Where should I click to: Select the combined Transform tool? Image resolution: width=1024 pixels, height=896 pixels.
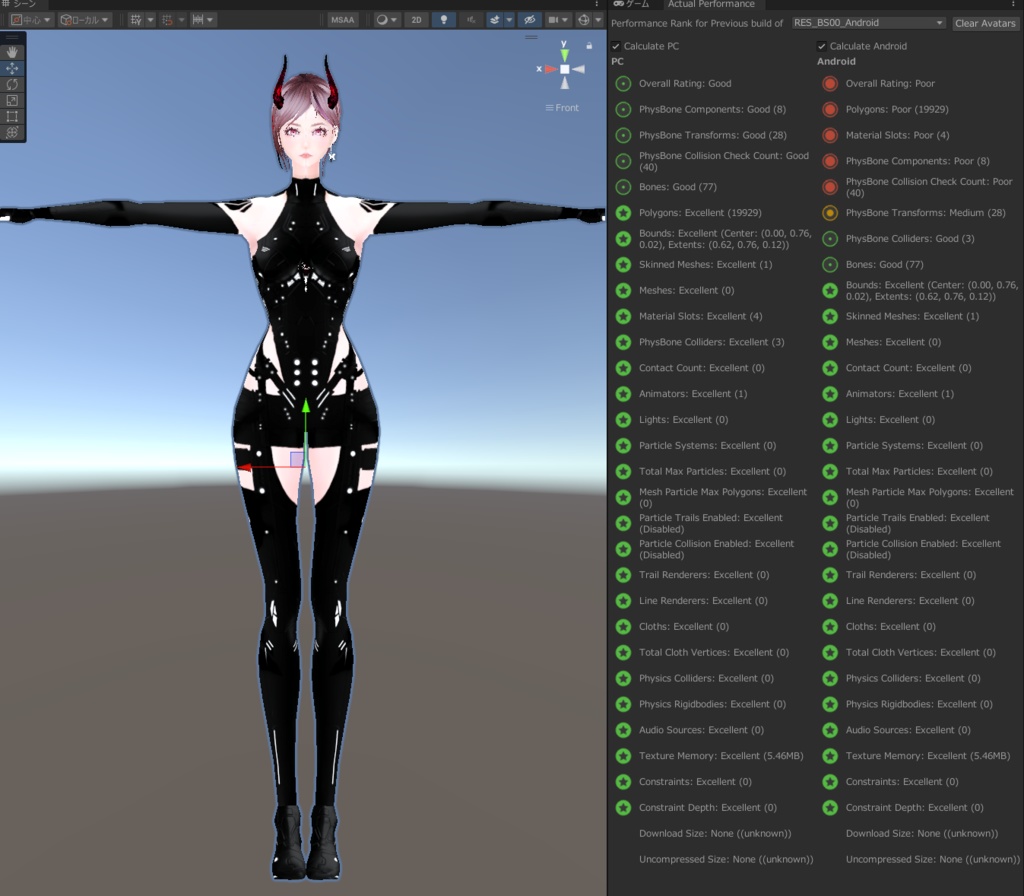[12, 132]
